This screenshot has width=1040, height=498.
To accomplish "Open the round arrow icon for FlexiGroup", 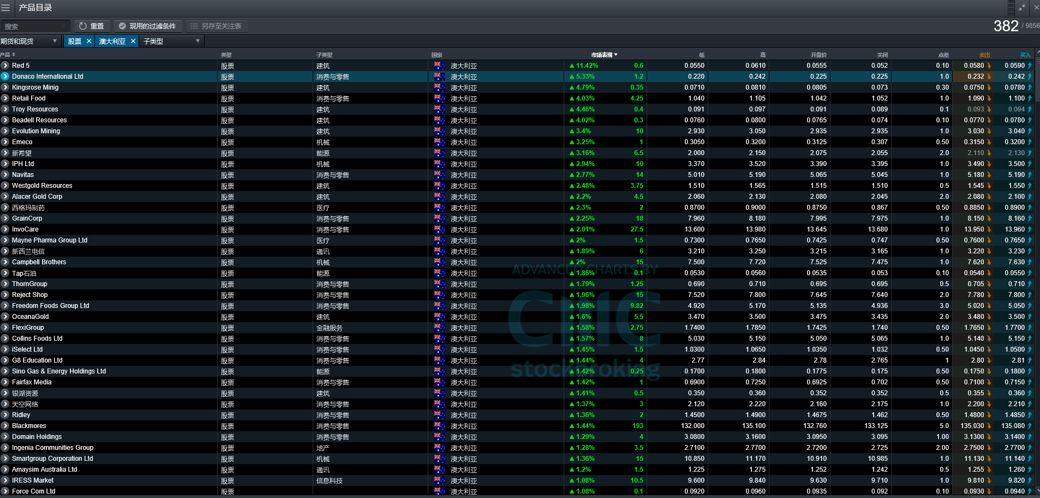I will pos(5,328).
